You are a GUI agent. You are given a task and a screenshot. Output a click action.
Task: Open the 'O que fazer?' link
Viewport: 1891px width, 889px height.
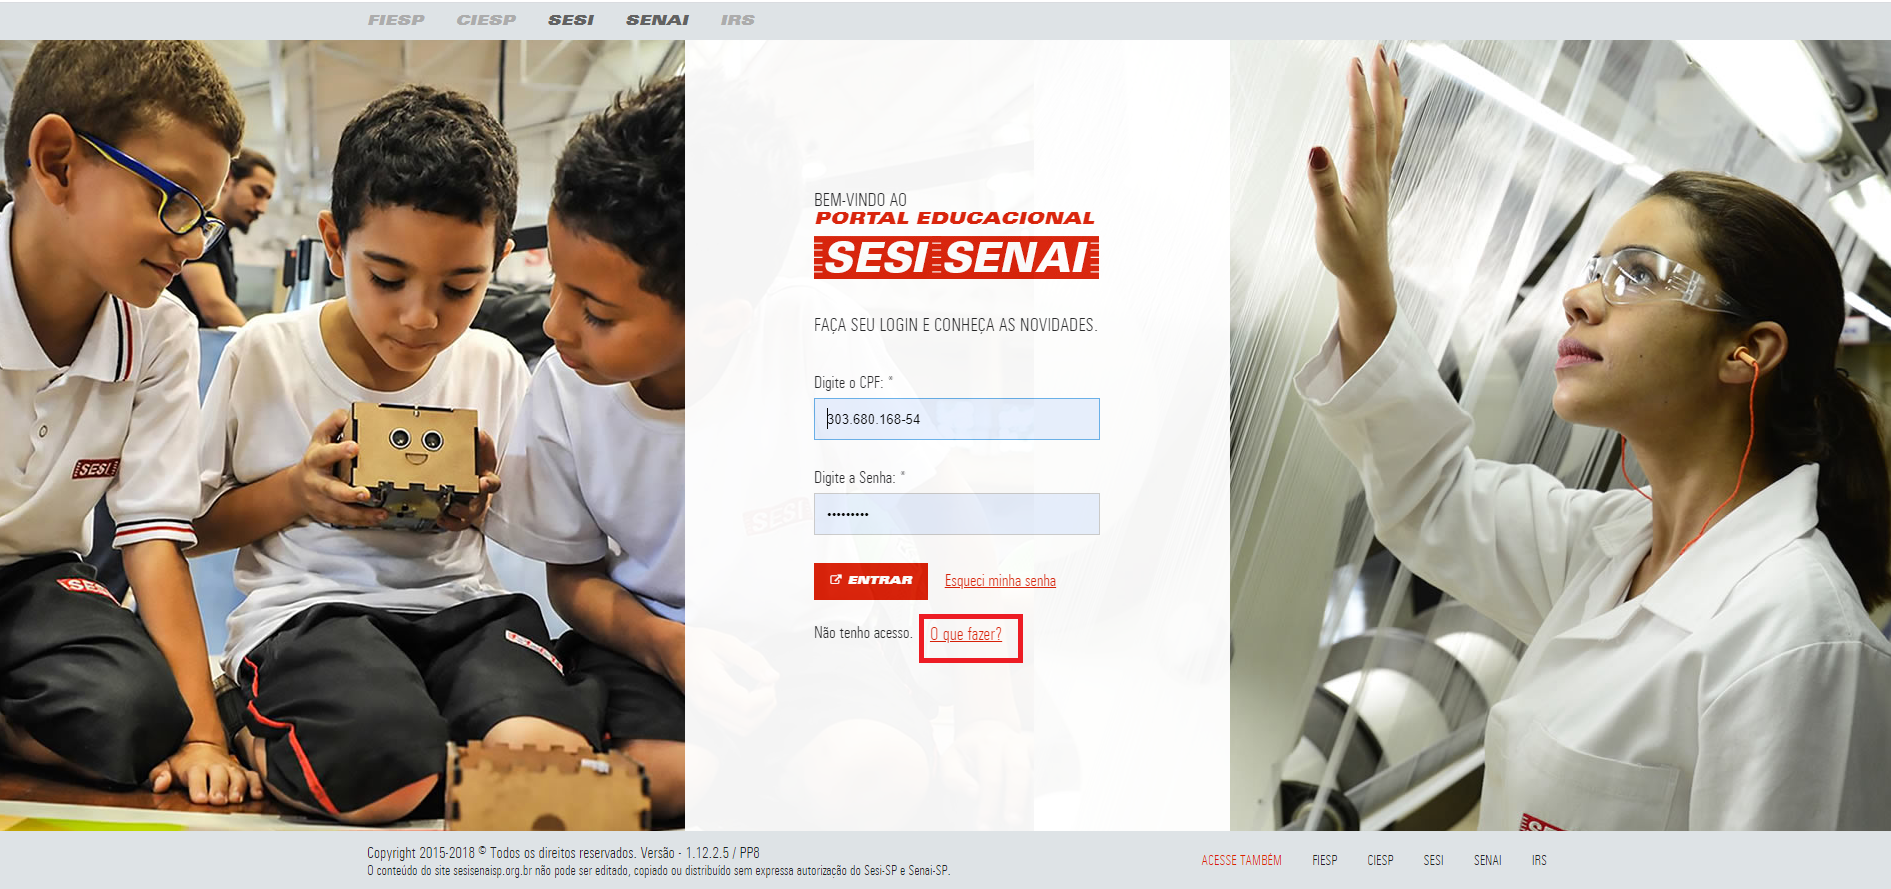click(966, 634)
